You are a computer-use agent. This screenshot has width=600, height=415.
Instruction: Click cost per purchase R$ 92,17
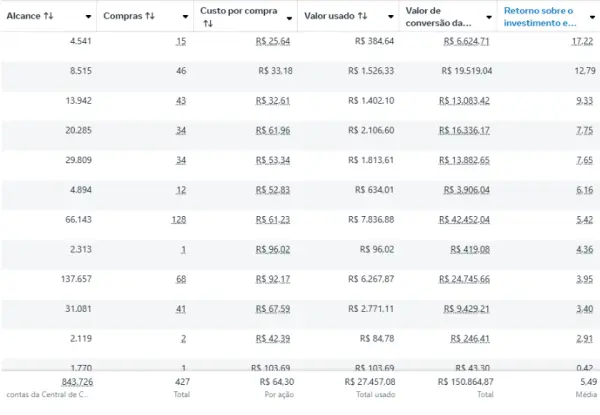[x=273, y=279]
